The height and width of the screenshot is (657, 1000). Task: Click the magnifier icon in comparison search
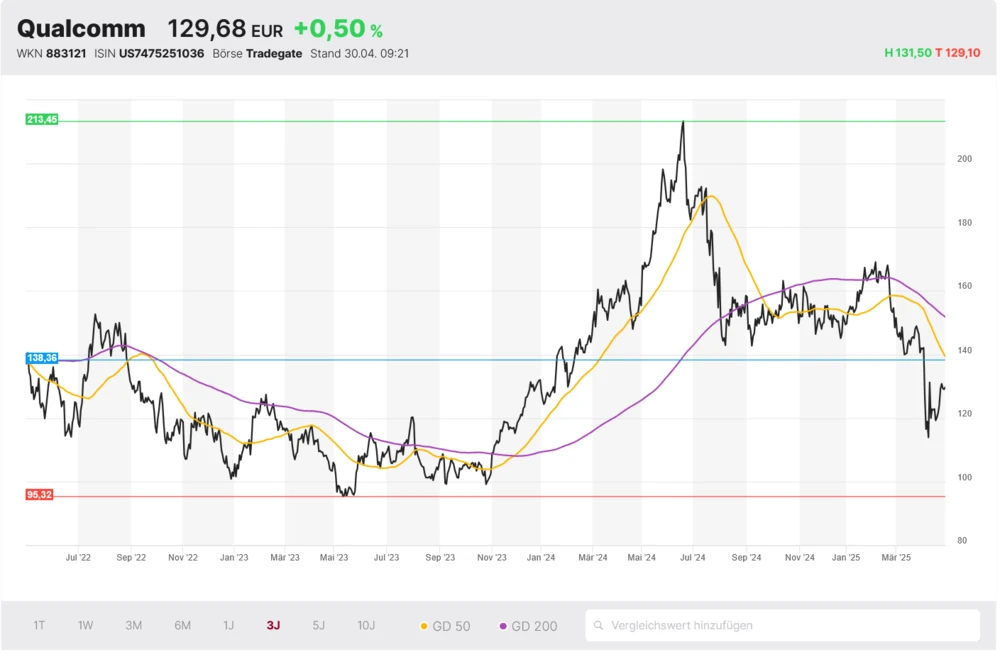coord(599,626)
